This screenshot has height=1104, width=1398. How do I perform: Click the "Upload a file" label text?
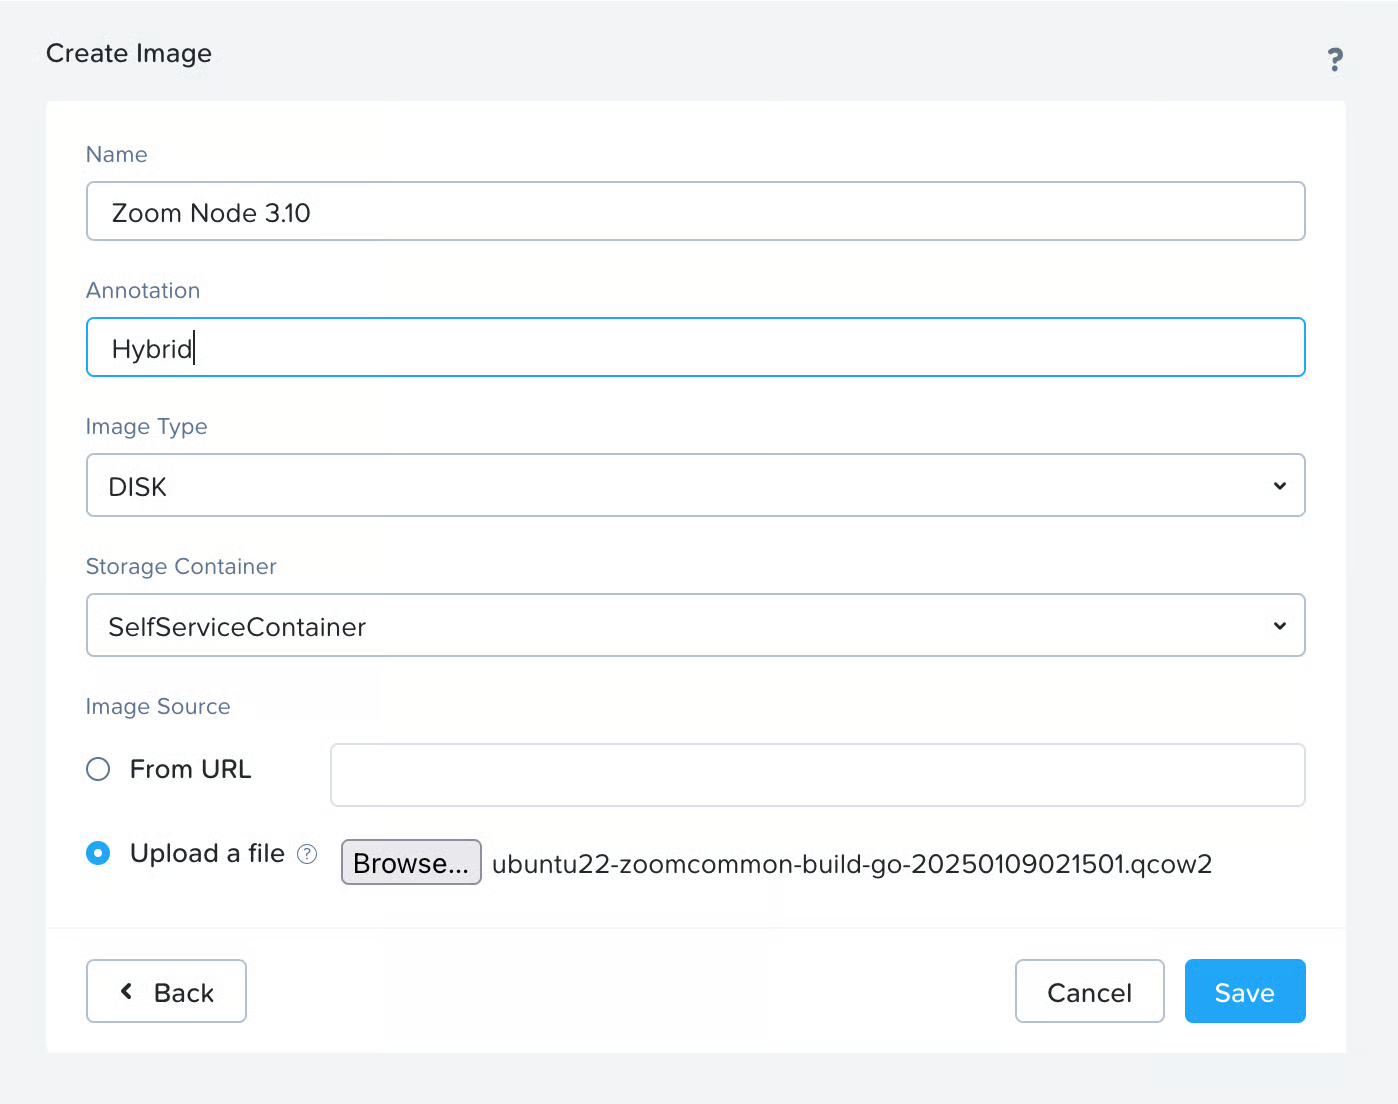click(207, 853)
